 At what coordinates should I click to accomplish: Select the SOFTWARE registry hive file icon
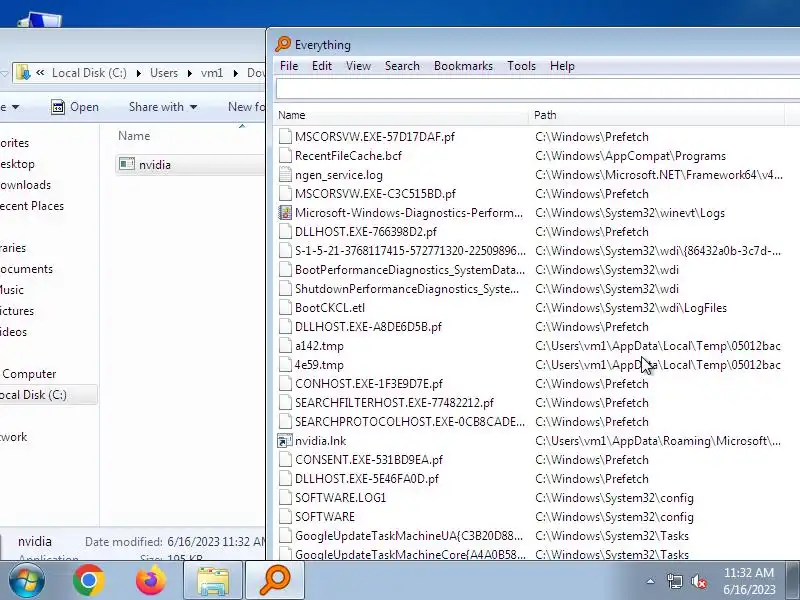(285, 517)
